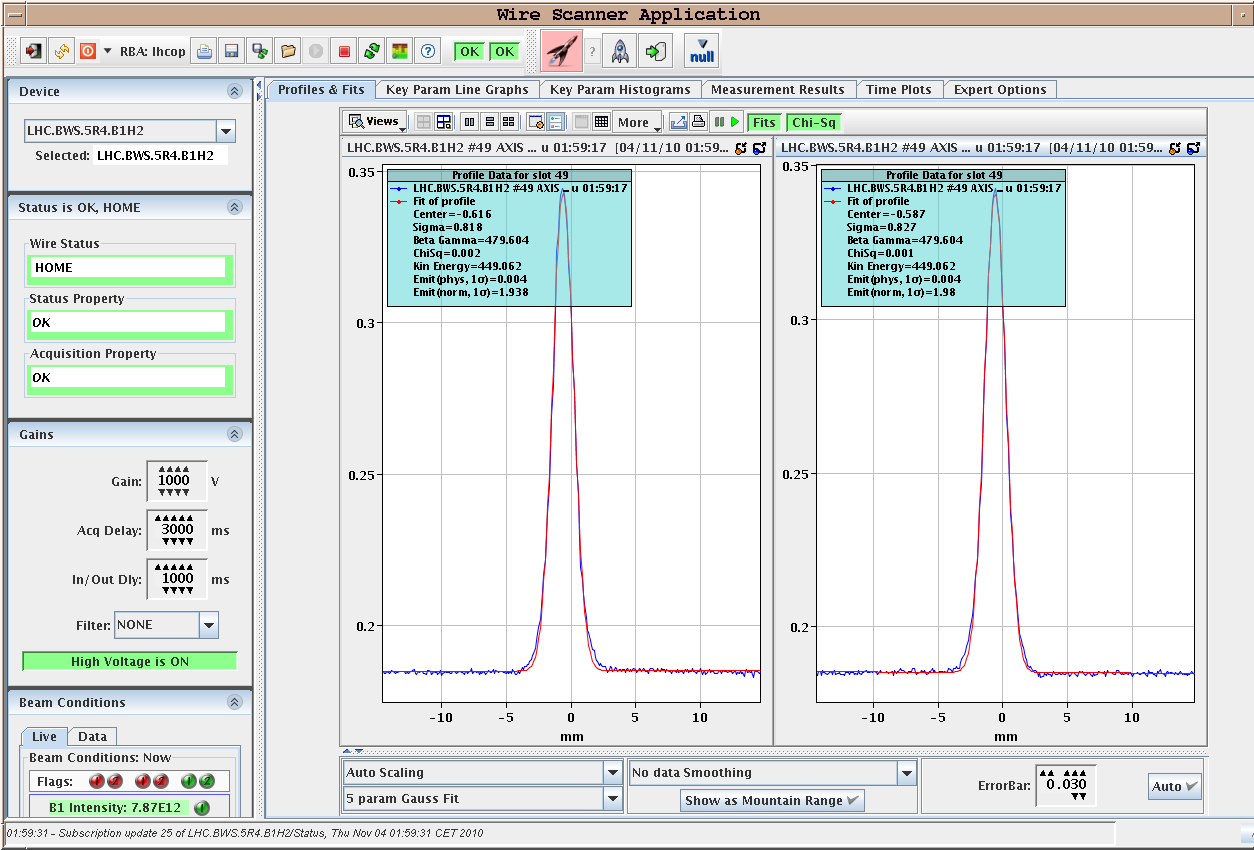Open the Expert Options tab

(x=1000, y=90)
